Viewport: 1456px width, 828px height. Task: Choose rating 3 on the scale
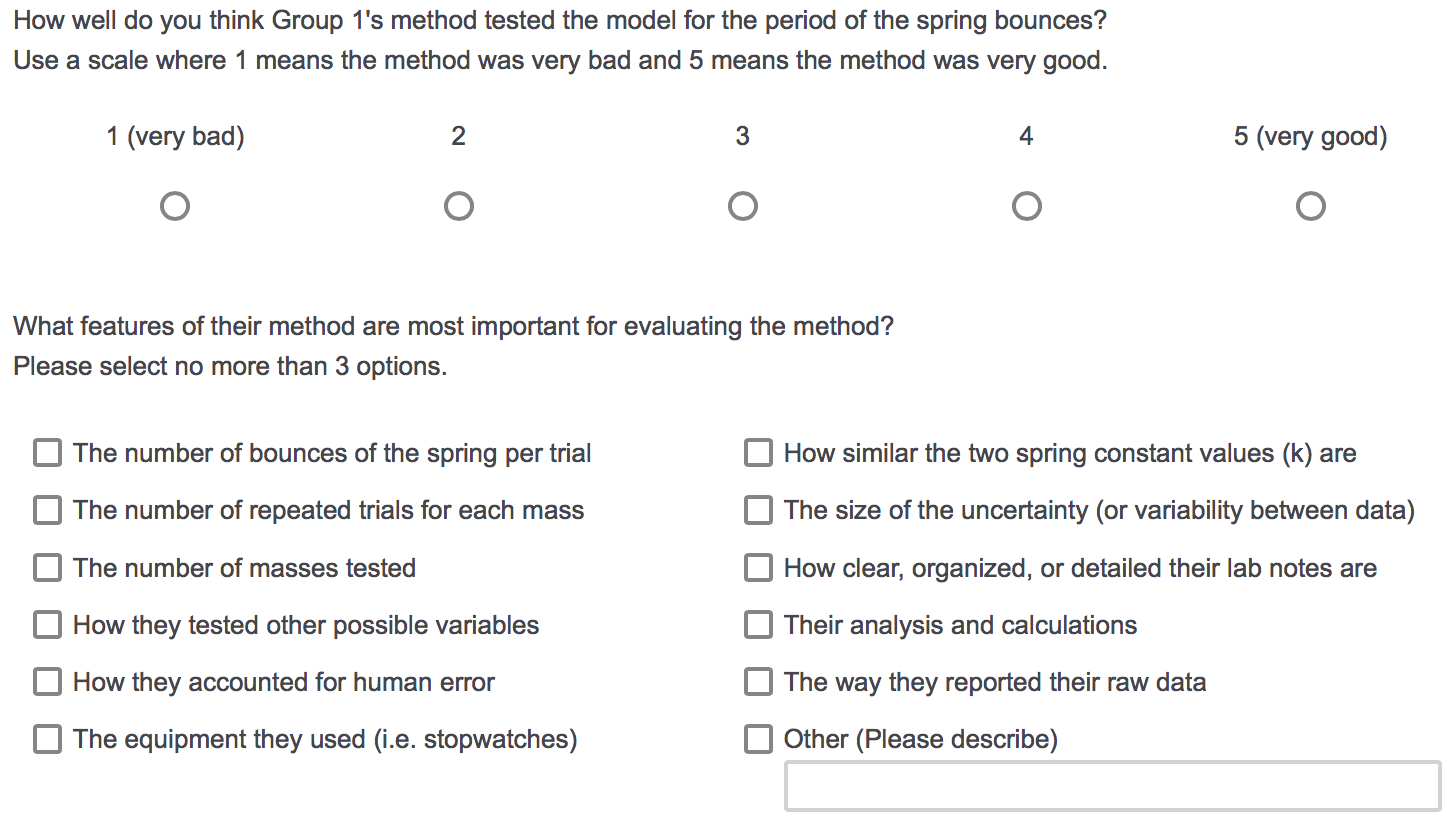click(743, 207)
